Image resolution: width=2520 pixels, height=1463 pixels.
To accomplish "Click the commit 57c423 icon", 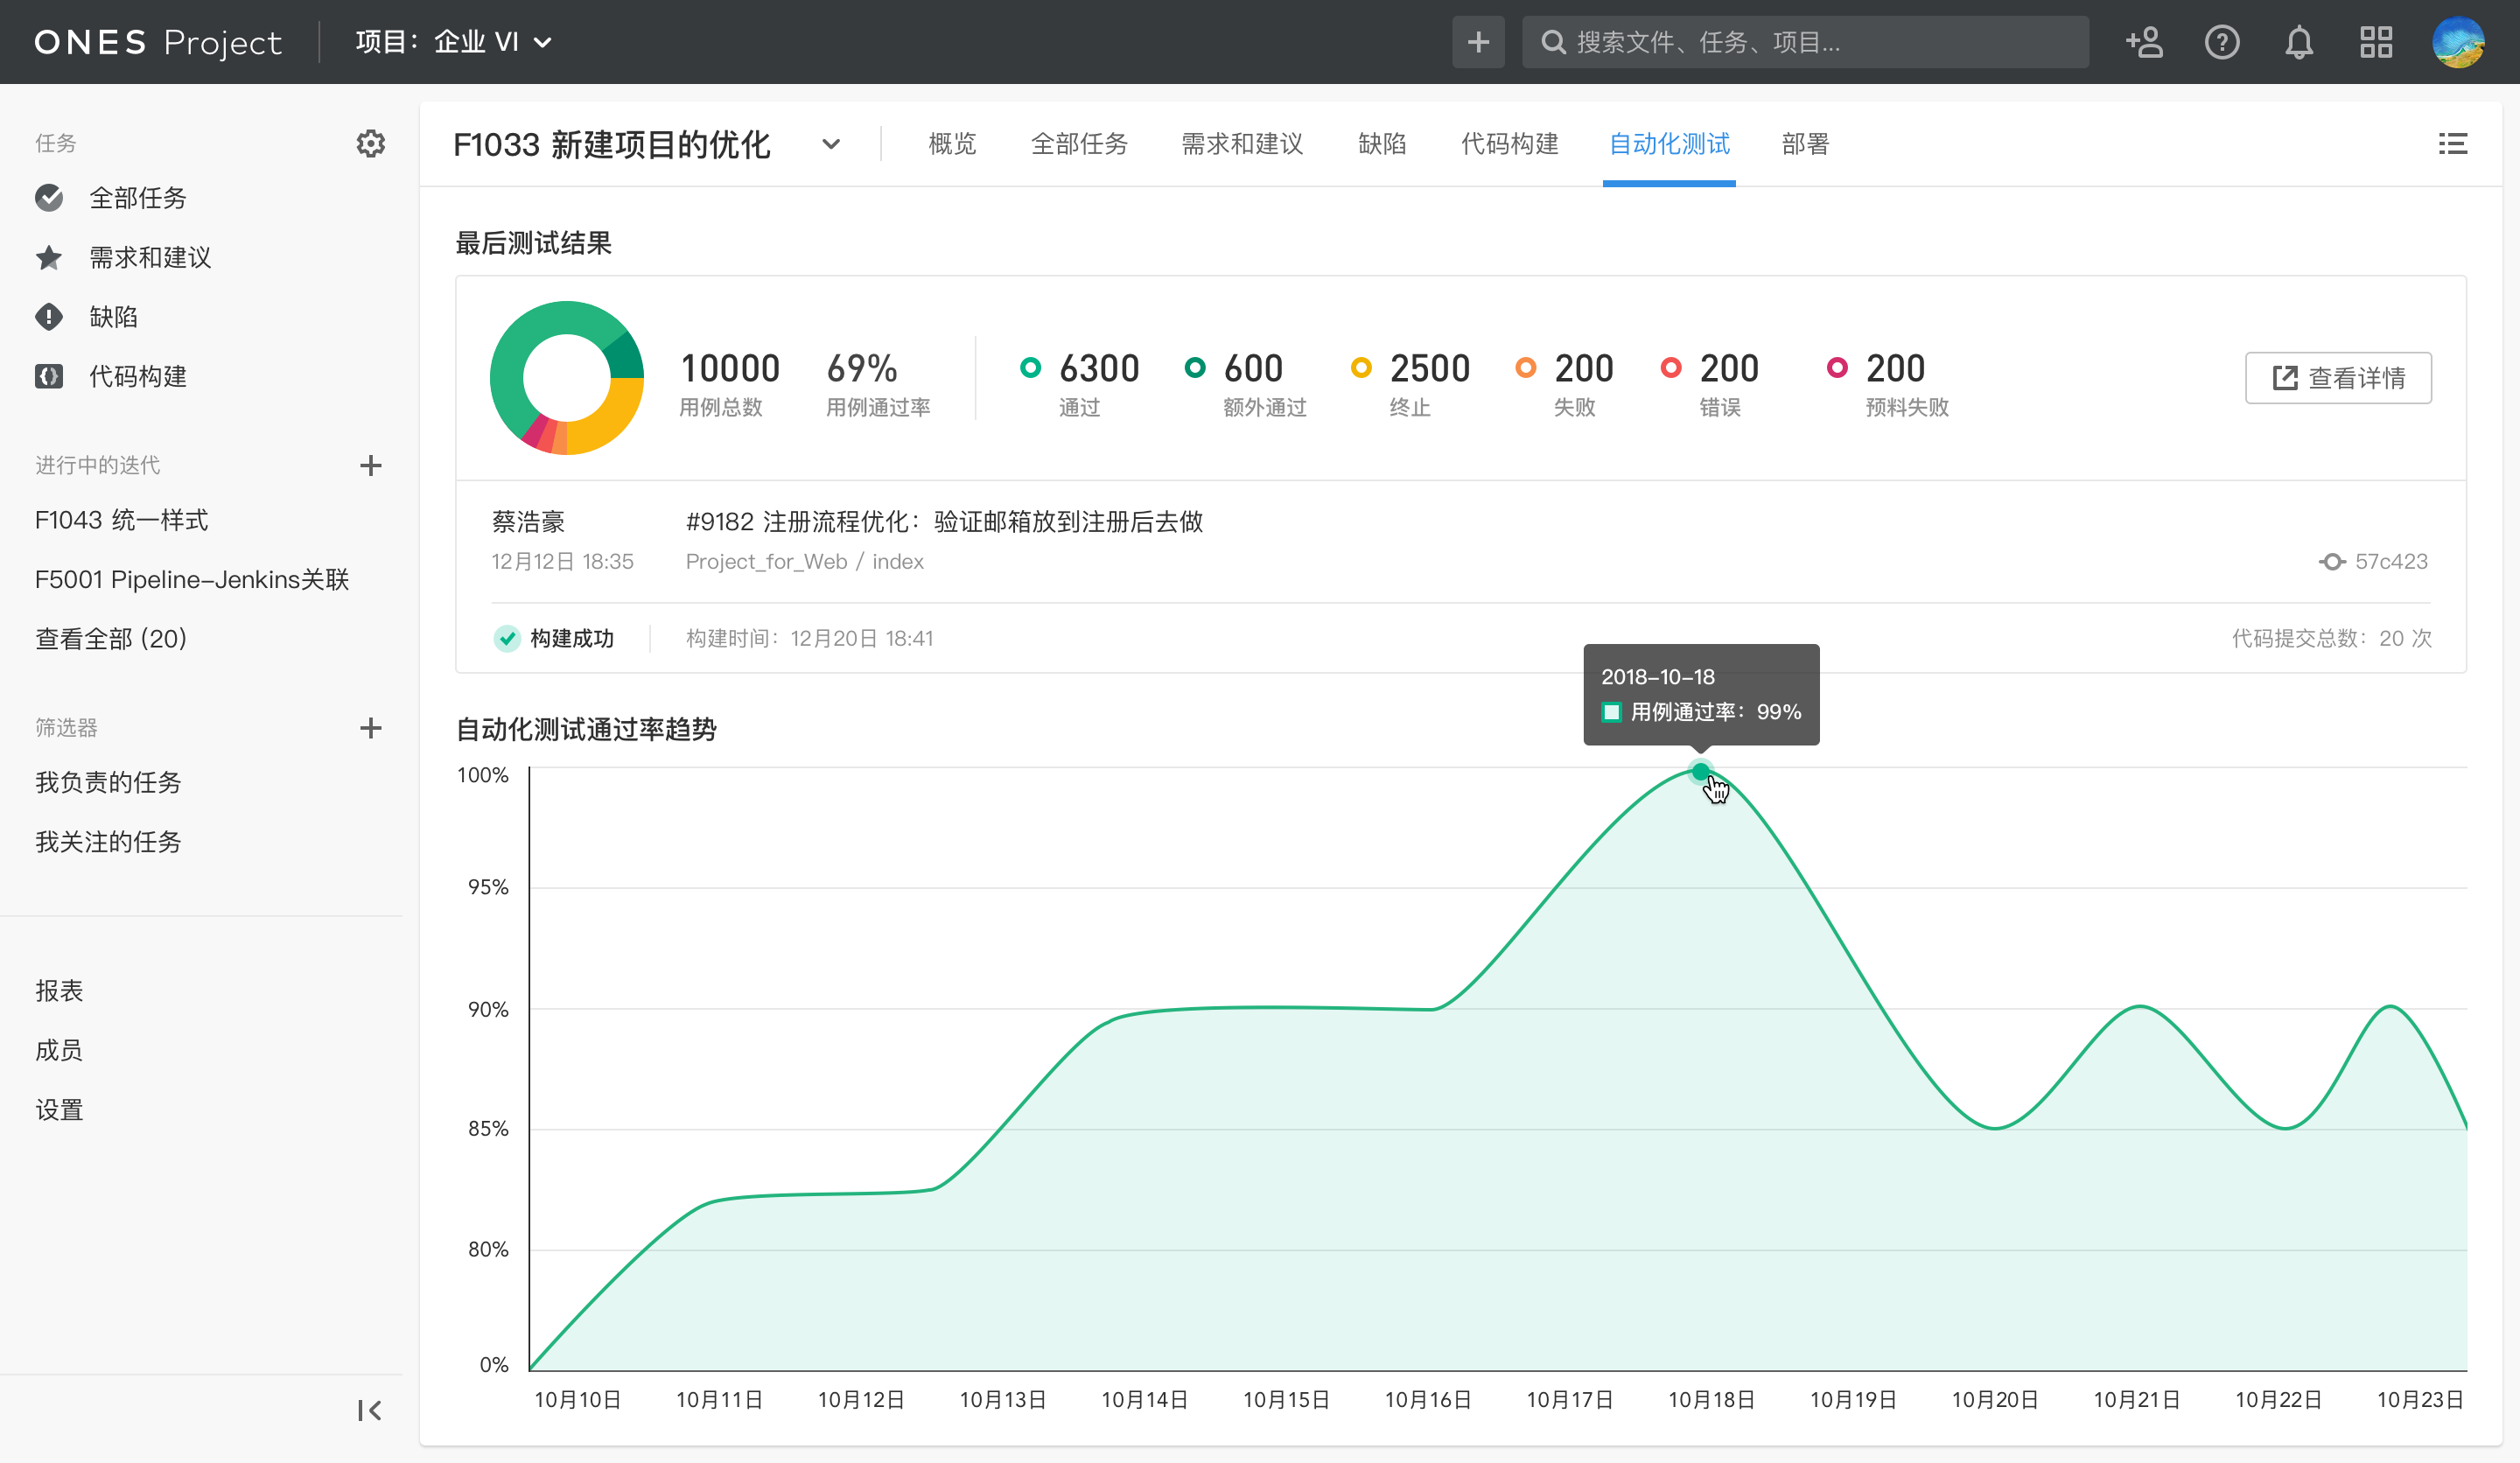I will coord(2331,562).
